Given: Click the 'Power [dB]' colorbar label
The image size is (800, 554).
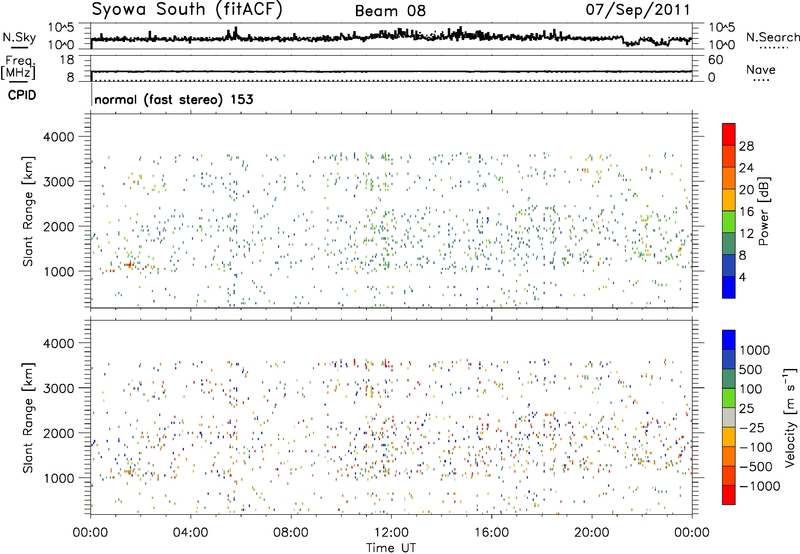Looking at the screenshot, I should (x=763, y=211).
